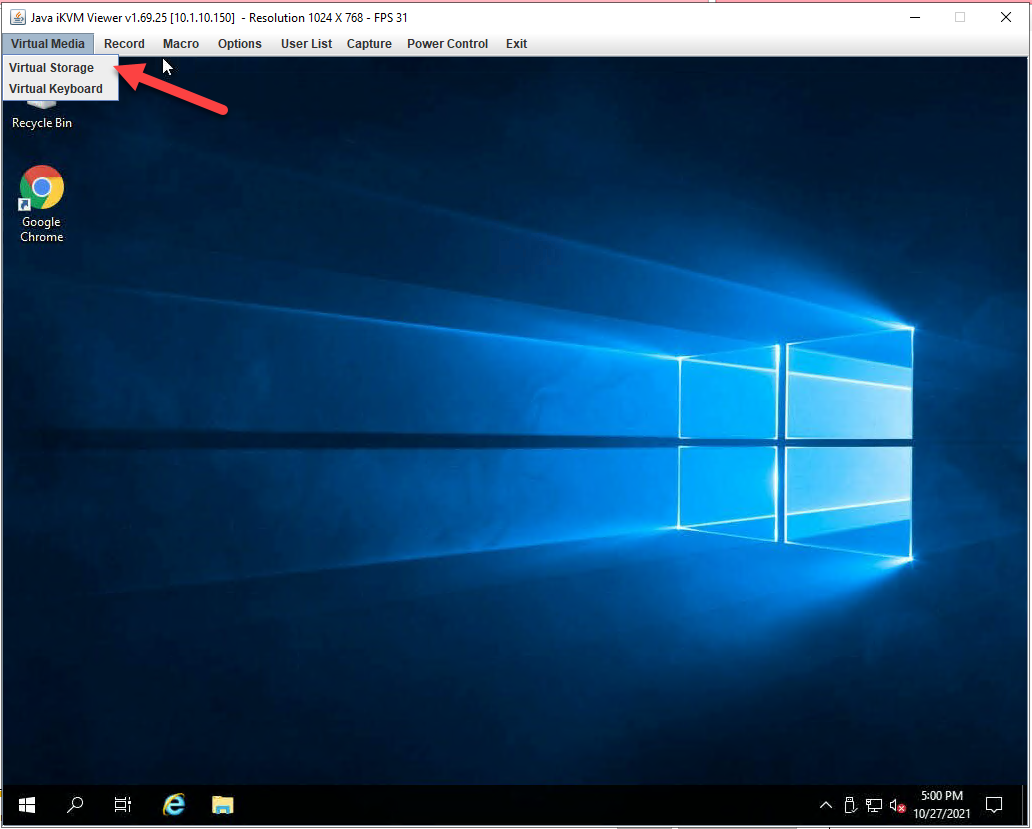The height and width of the screenshot is (829, 1032).
Task: Click the network status tray icon
Action: coord(873,805)
